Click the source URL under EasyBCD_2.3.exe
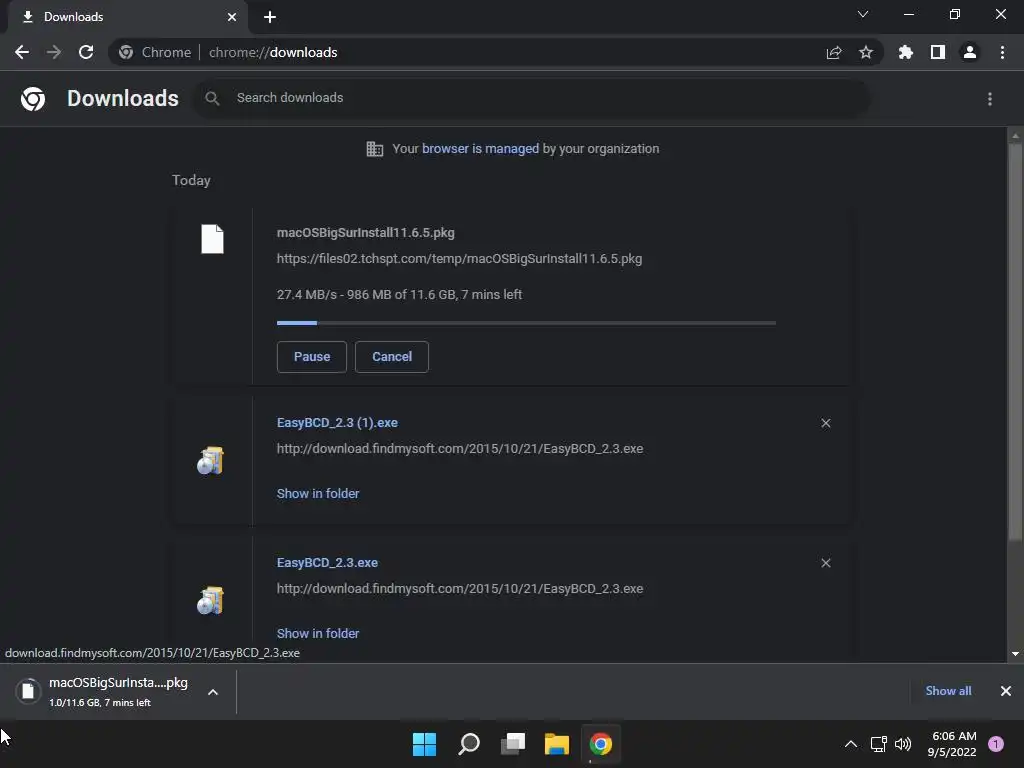Image resolution: width=1024 pixels, height=768 pixels. tap(460, 588)
